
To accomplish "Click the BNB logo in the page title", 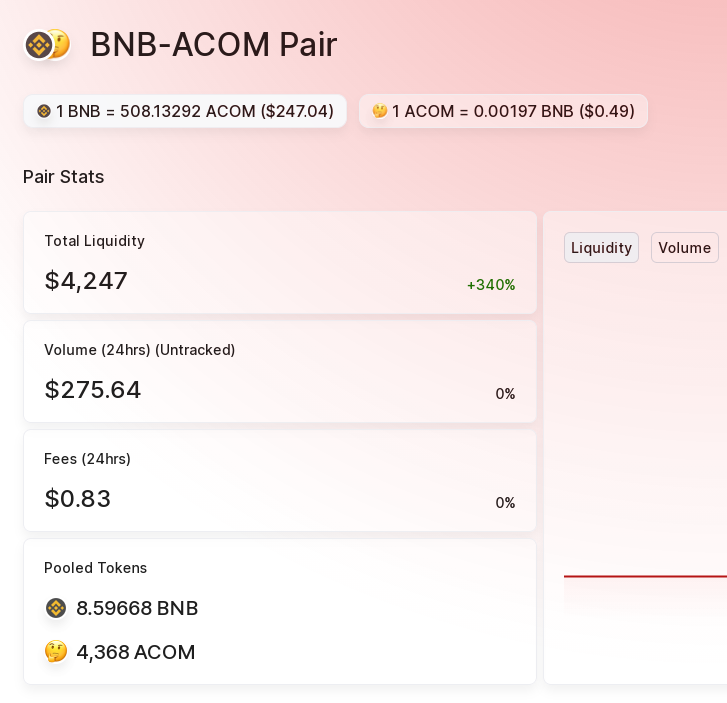I will tap(38, 45).
